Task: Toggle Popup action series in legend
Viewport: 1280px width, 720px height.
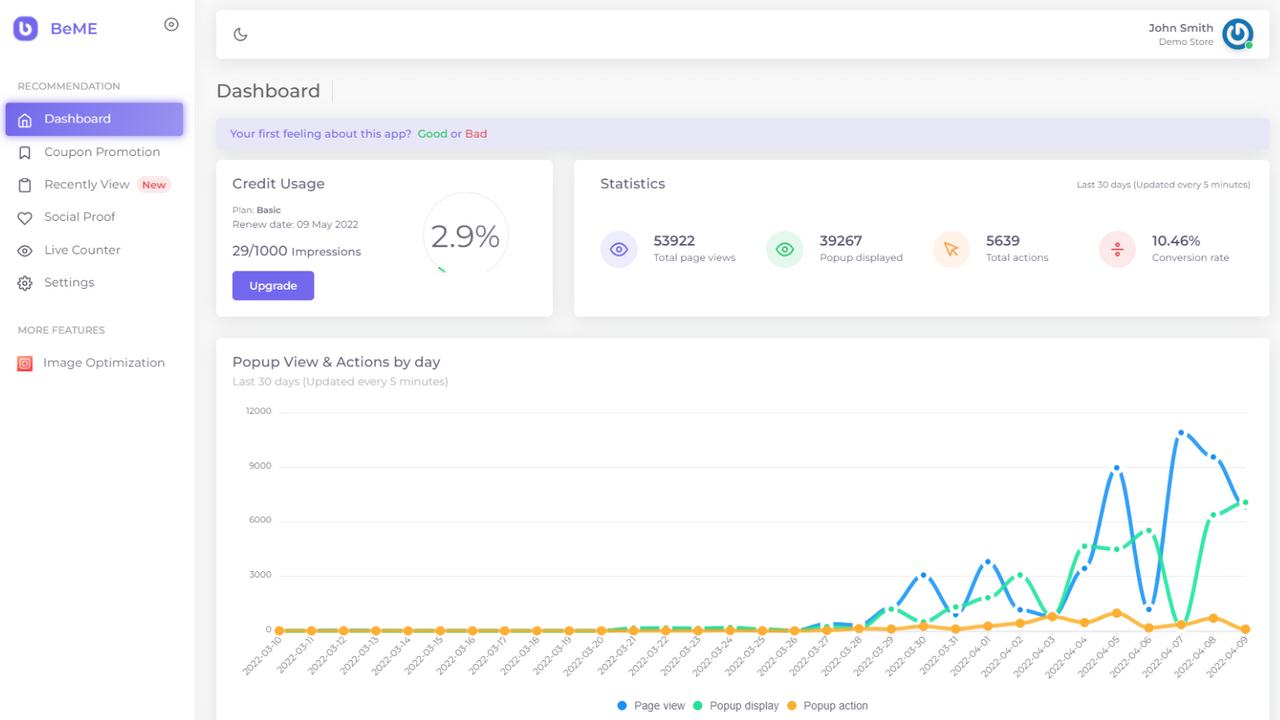Action: (x=827, y=706)
